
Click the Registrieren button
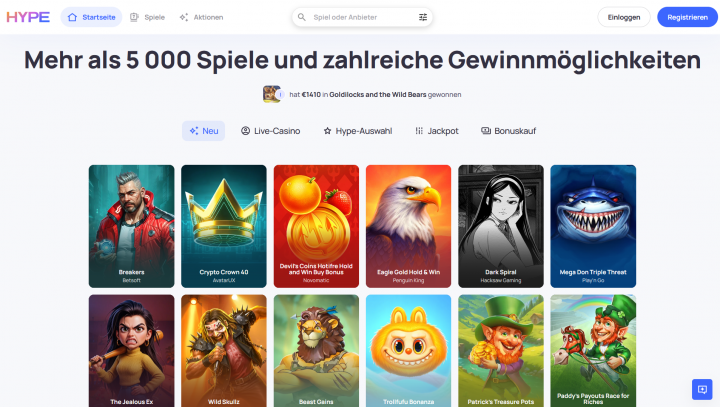tap(687, 17)
